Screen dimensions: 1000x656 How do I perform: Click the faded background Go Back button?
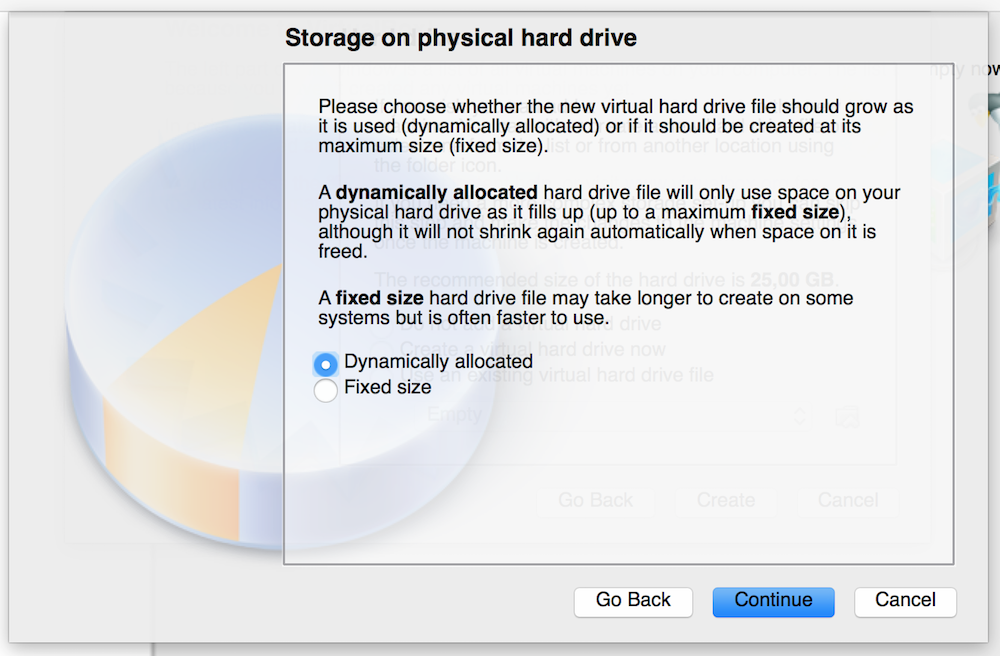point(595,500)
